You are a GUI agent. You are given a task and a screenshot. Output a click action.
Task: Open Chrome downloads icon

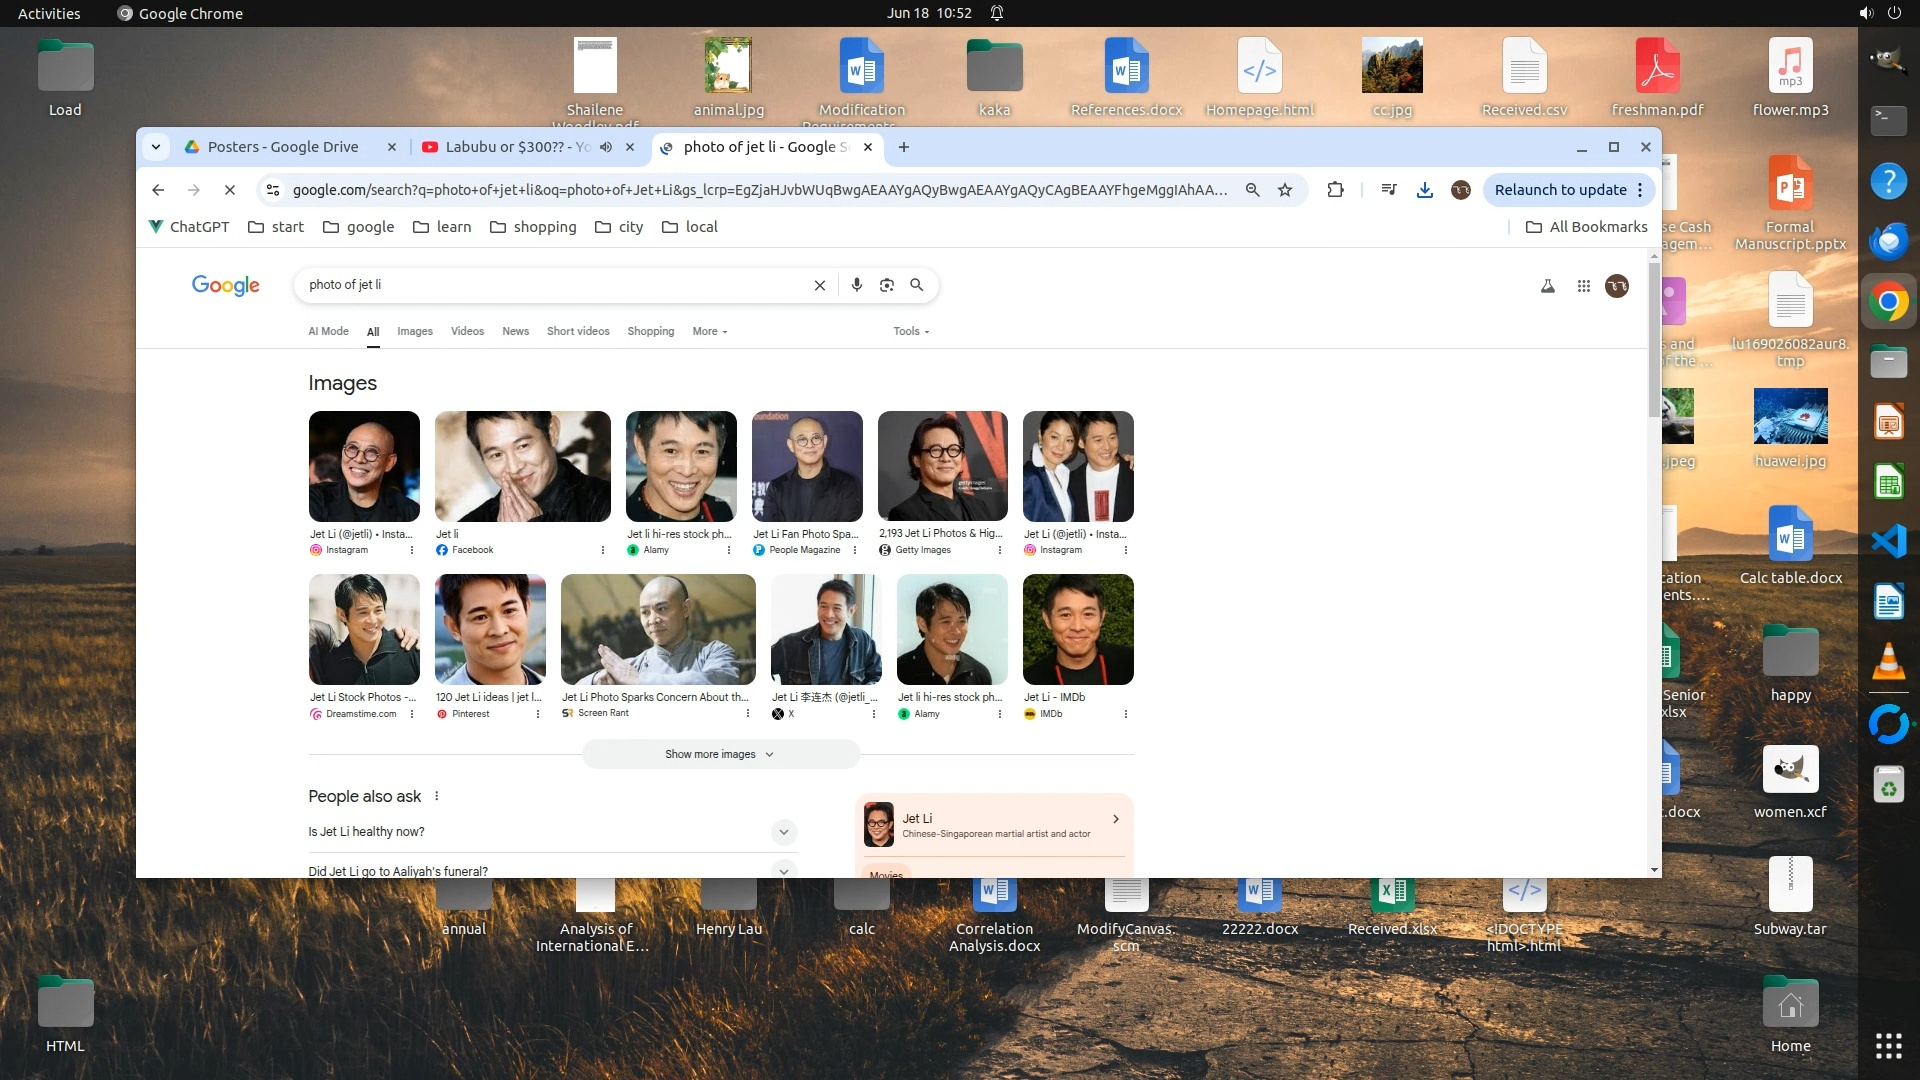pos(1424,190)
